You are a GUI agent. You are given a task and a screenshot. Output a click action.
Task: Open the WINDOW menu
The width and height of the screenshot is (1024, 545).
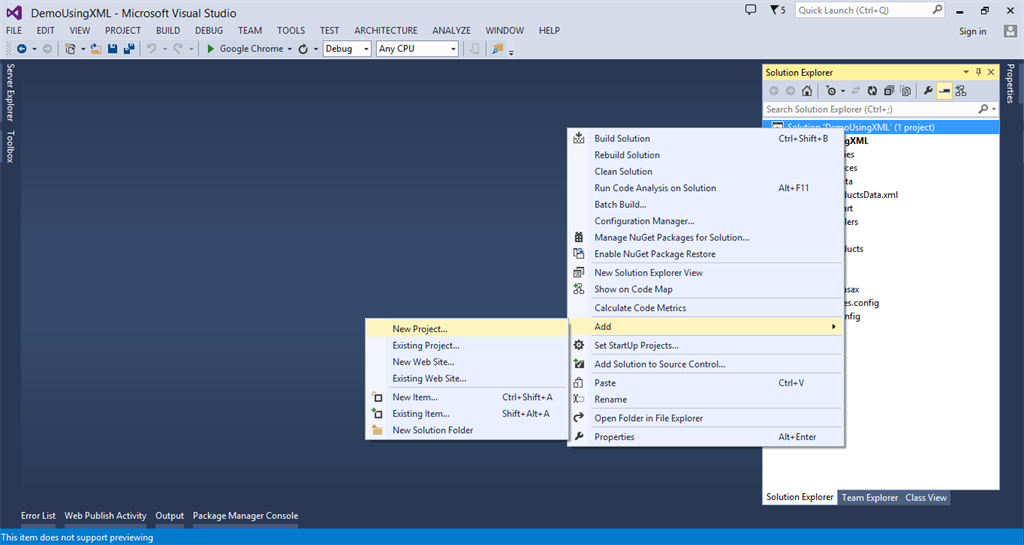(x=505, y=31)
